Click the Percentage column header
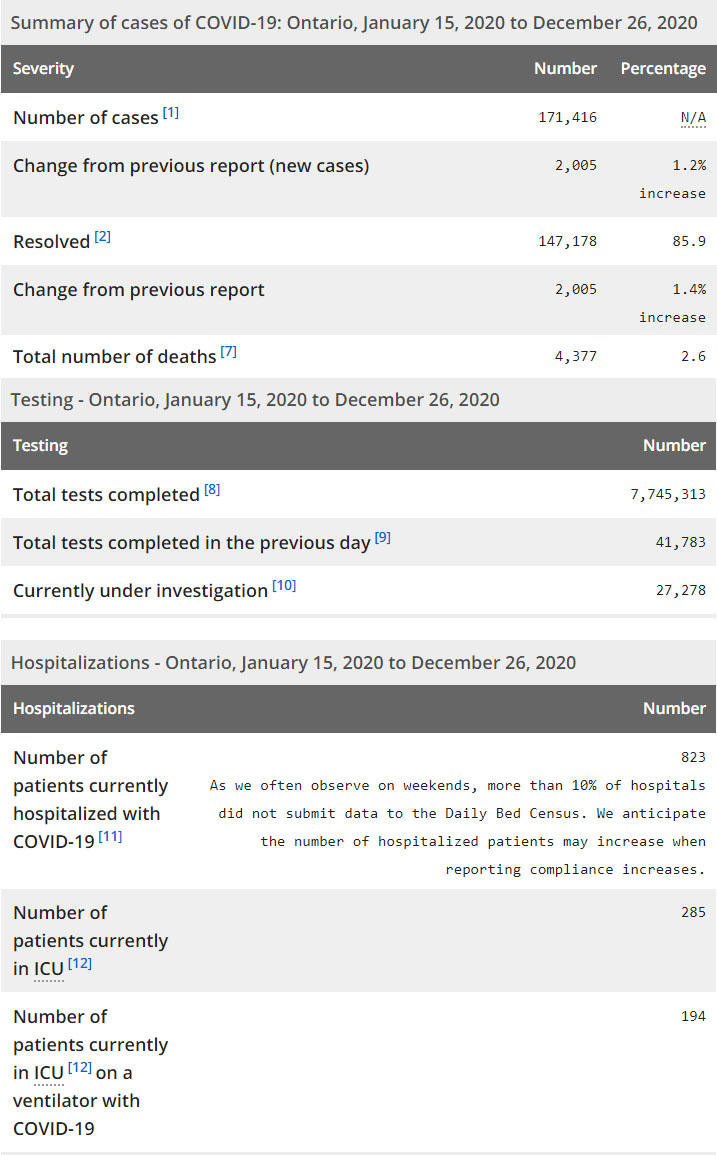 pos(663,69)
